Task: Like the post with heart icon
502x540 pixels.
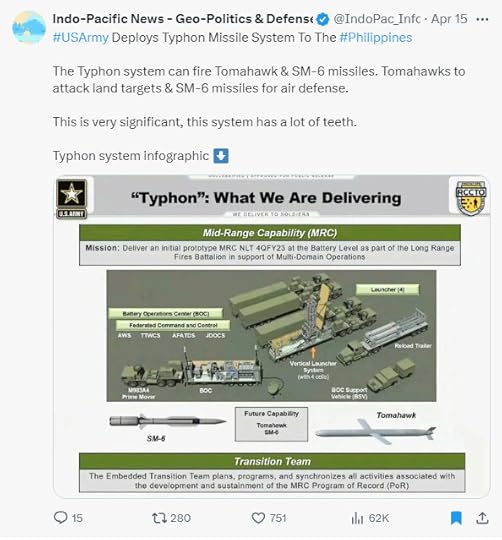Action: pyautogui.click(x=258, y=518)
